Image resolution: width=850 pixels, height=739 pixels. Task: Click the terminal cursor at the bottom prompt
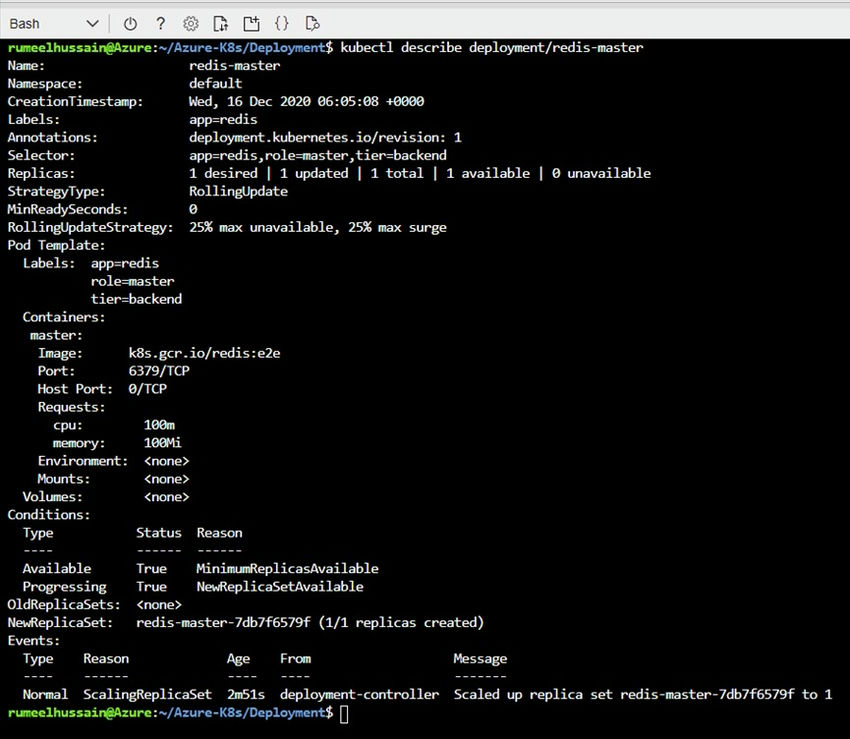coord(344,714)
